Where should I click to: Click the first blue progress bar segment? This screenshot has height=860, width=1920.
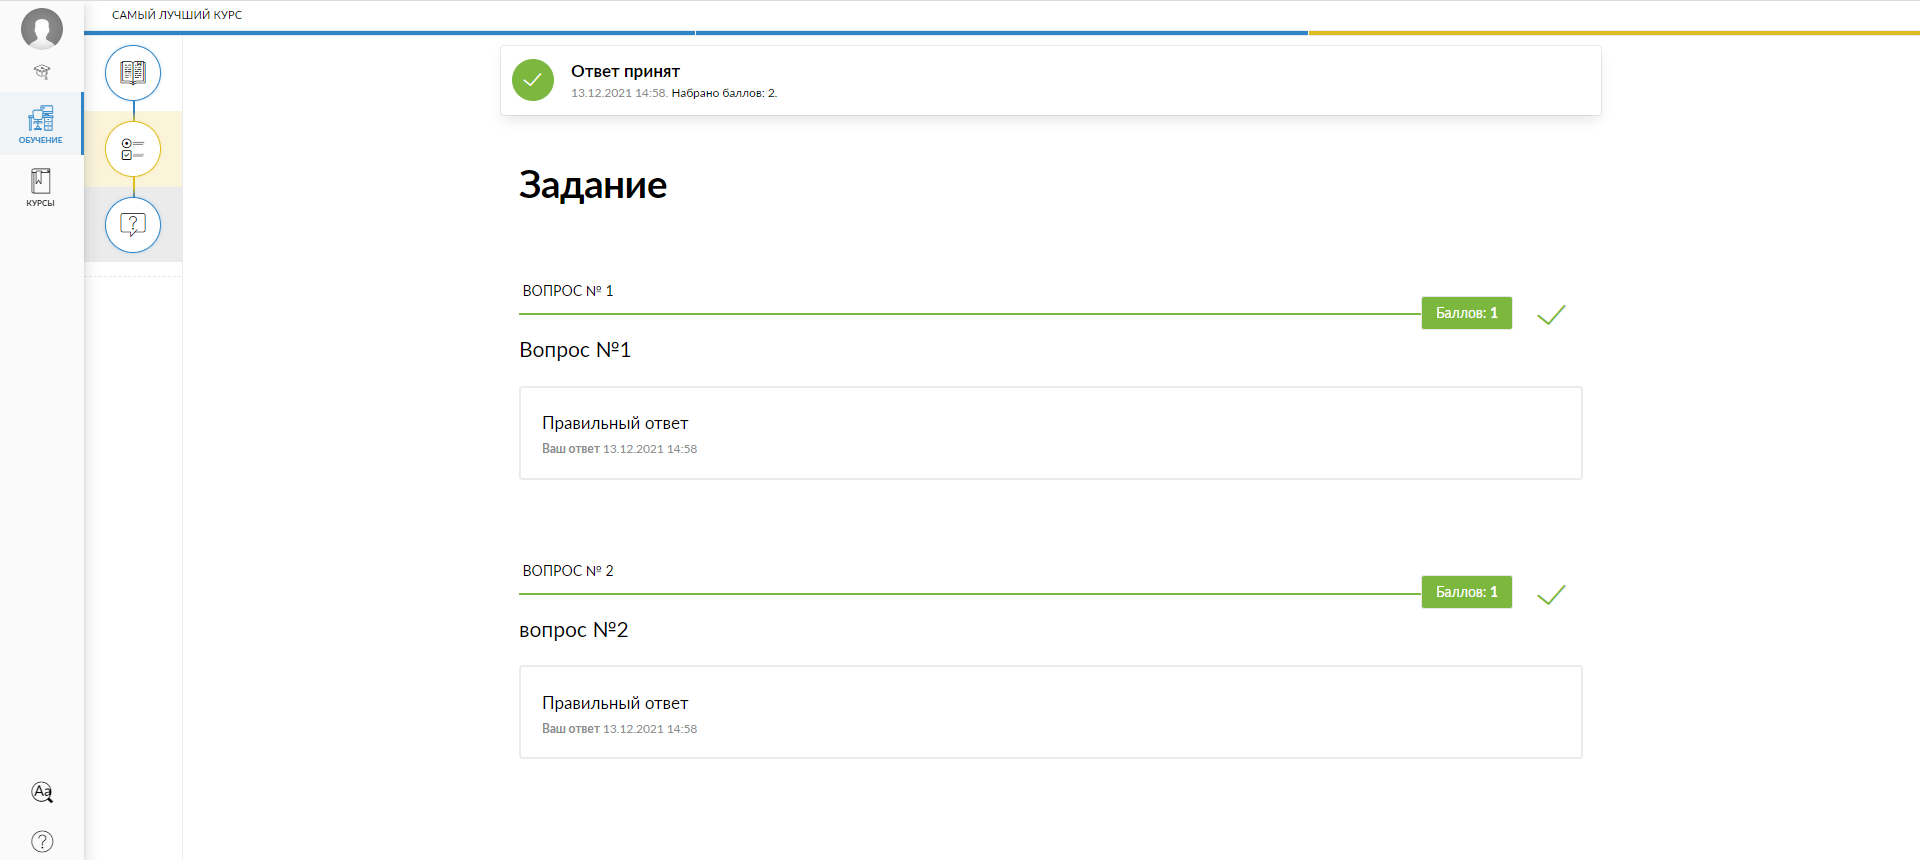pyautogui.click(x=390, y=33)
